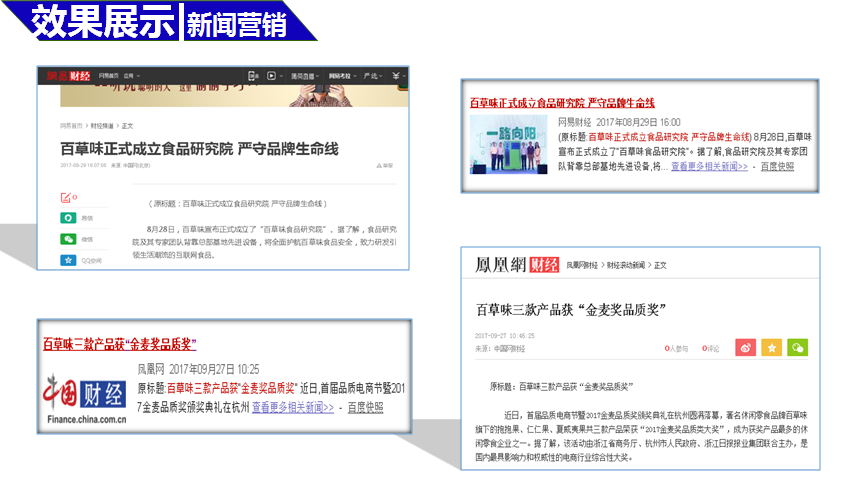Share via green WeChat icon on 凤凰网 article
This screenshot has height=480, width=852.
[798, 347]
